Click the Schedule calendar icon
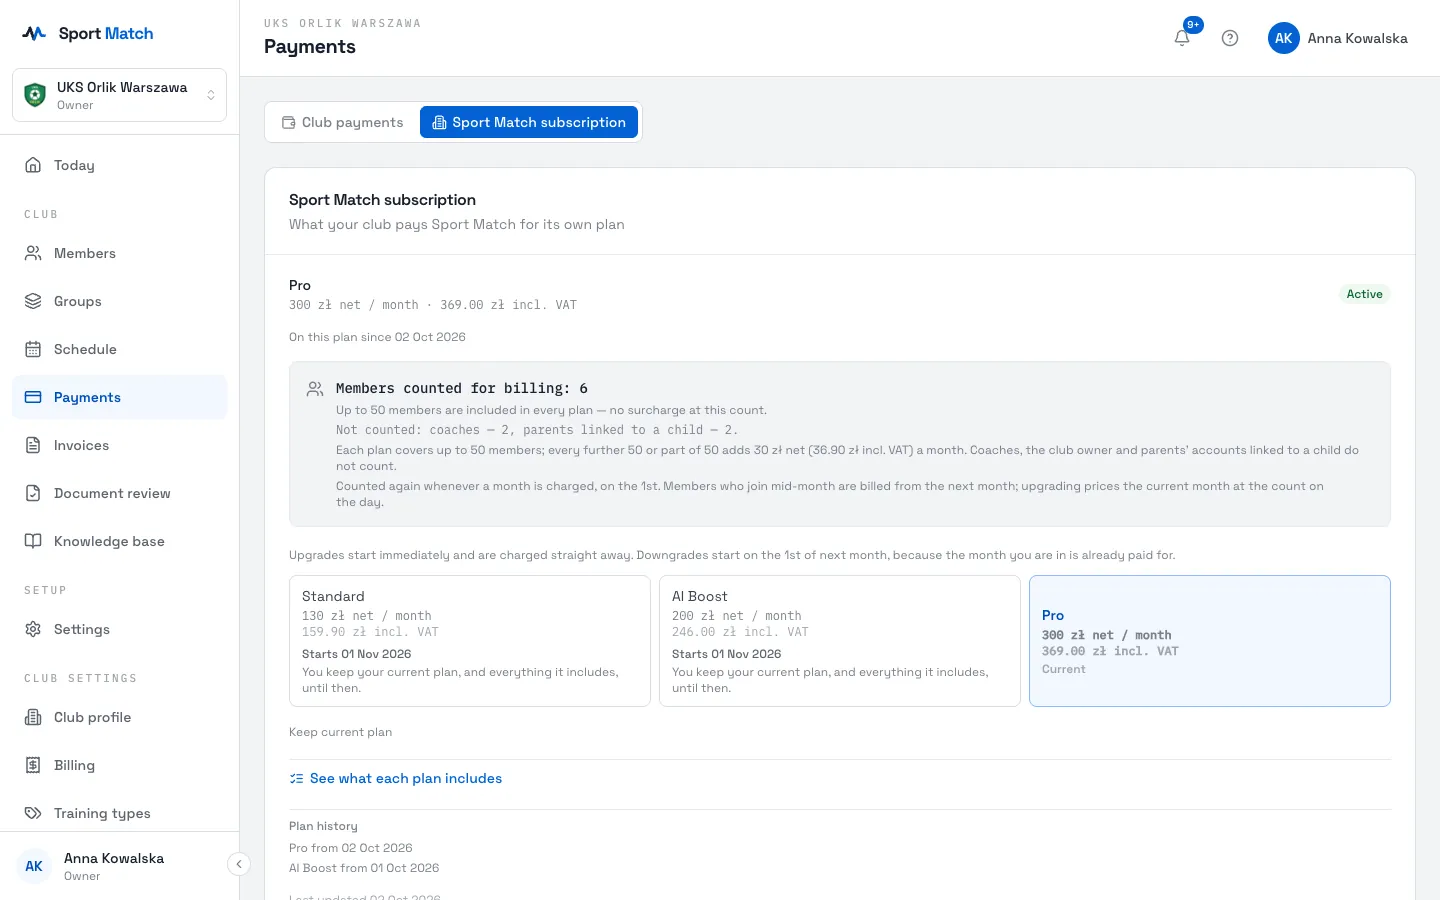Image resolution: width=1440 pixels, height=900 pixels. pyautogui.click(x=33, y=349)
